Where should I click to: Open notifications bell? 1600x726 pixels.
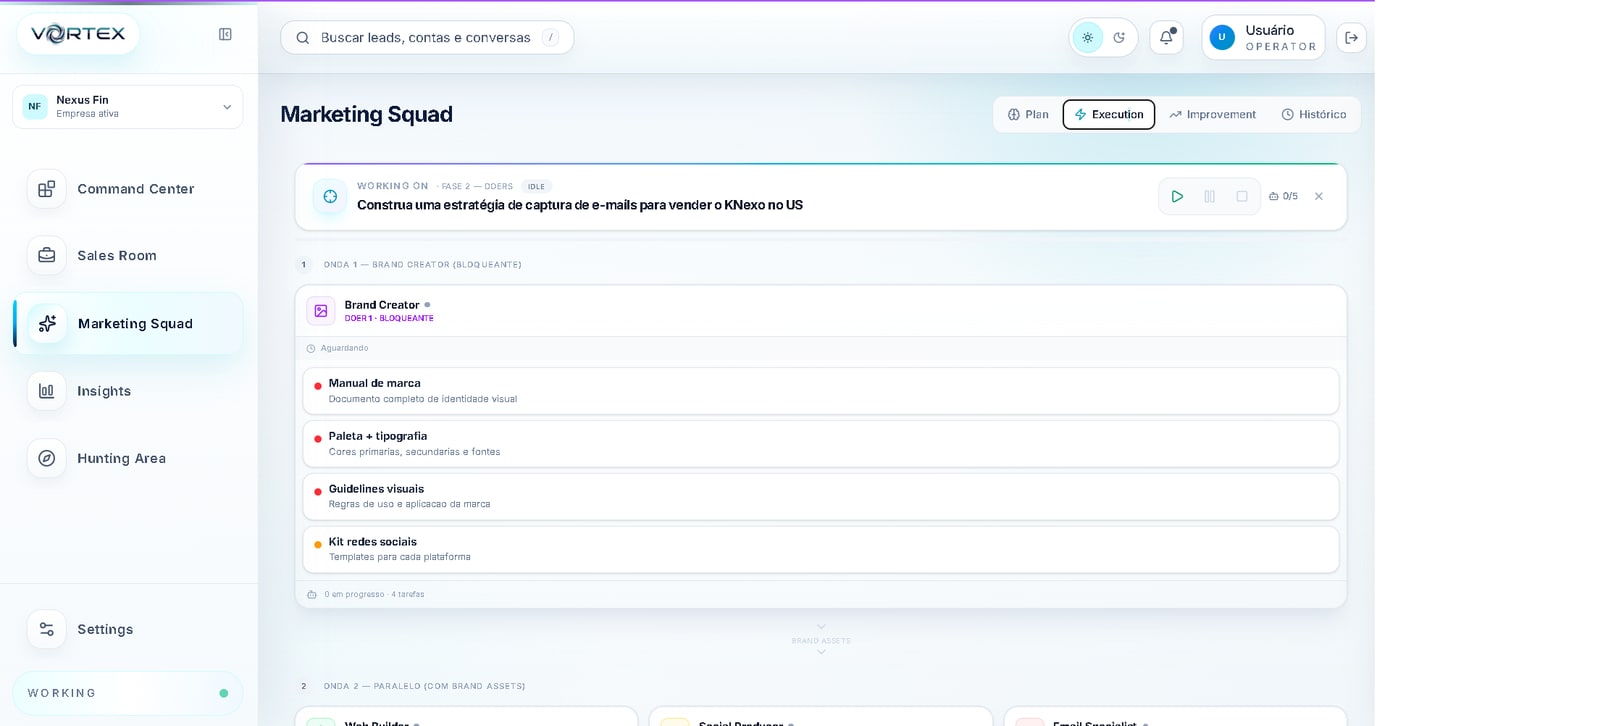[x=1166, y=37]
